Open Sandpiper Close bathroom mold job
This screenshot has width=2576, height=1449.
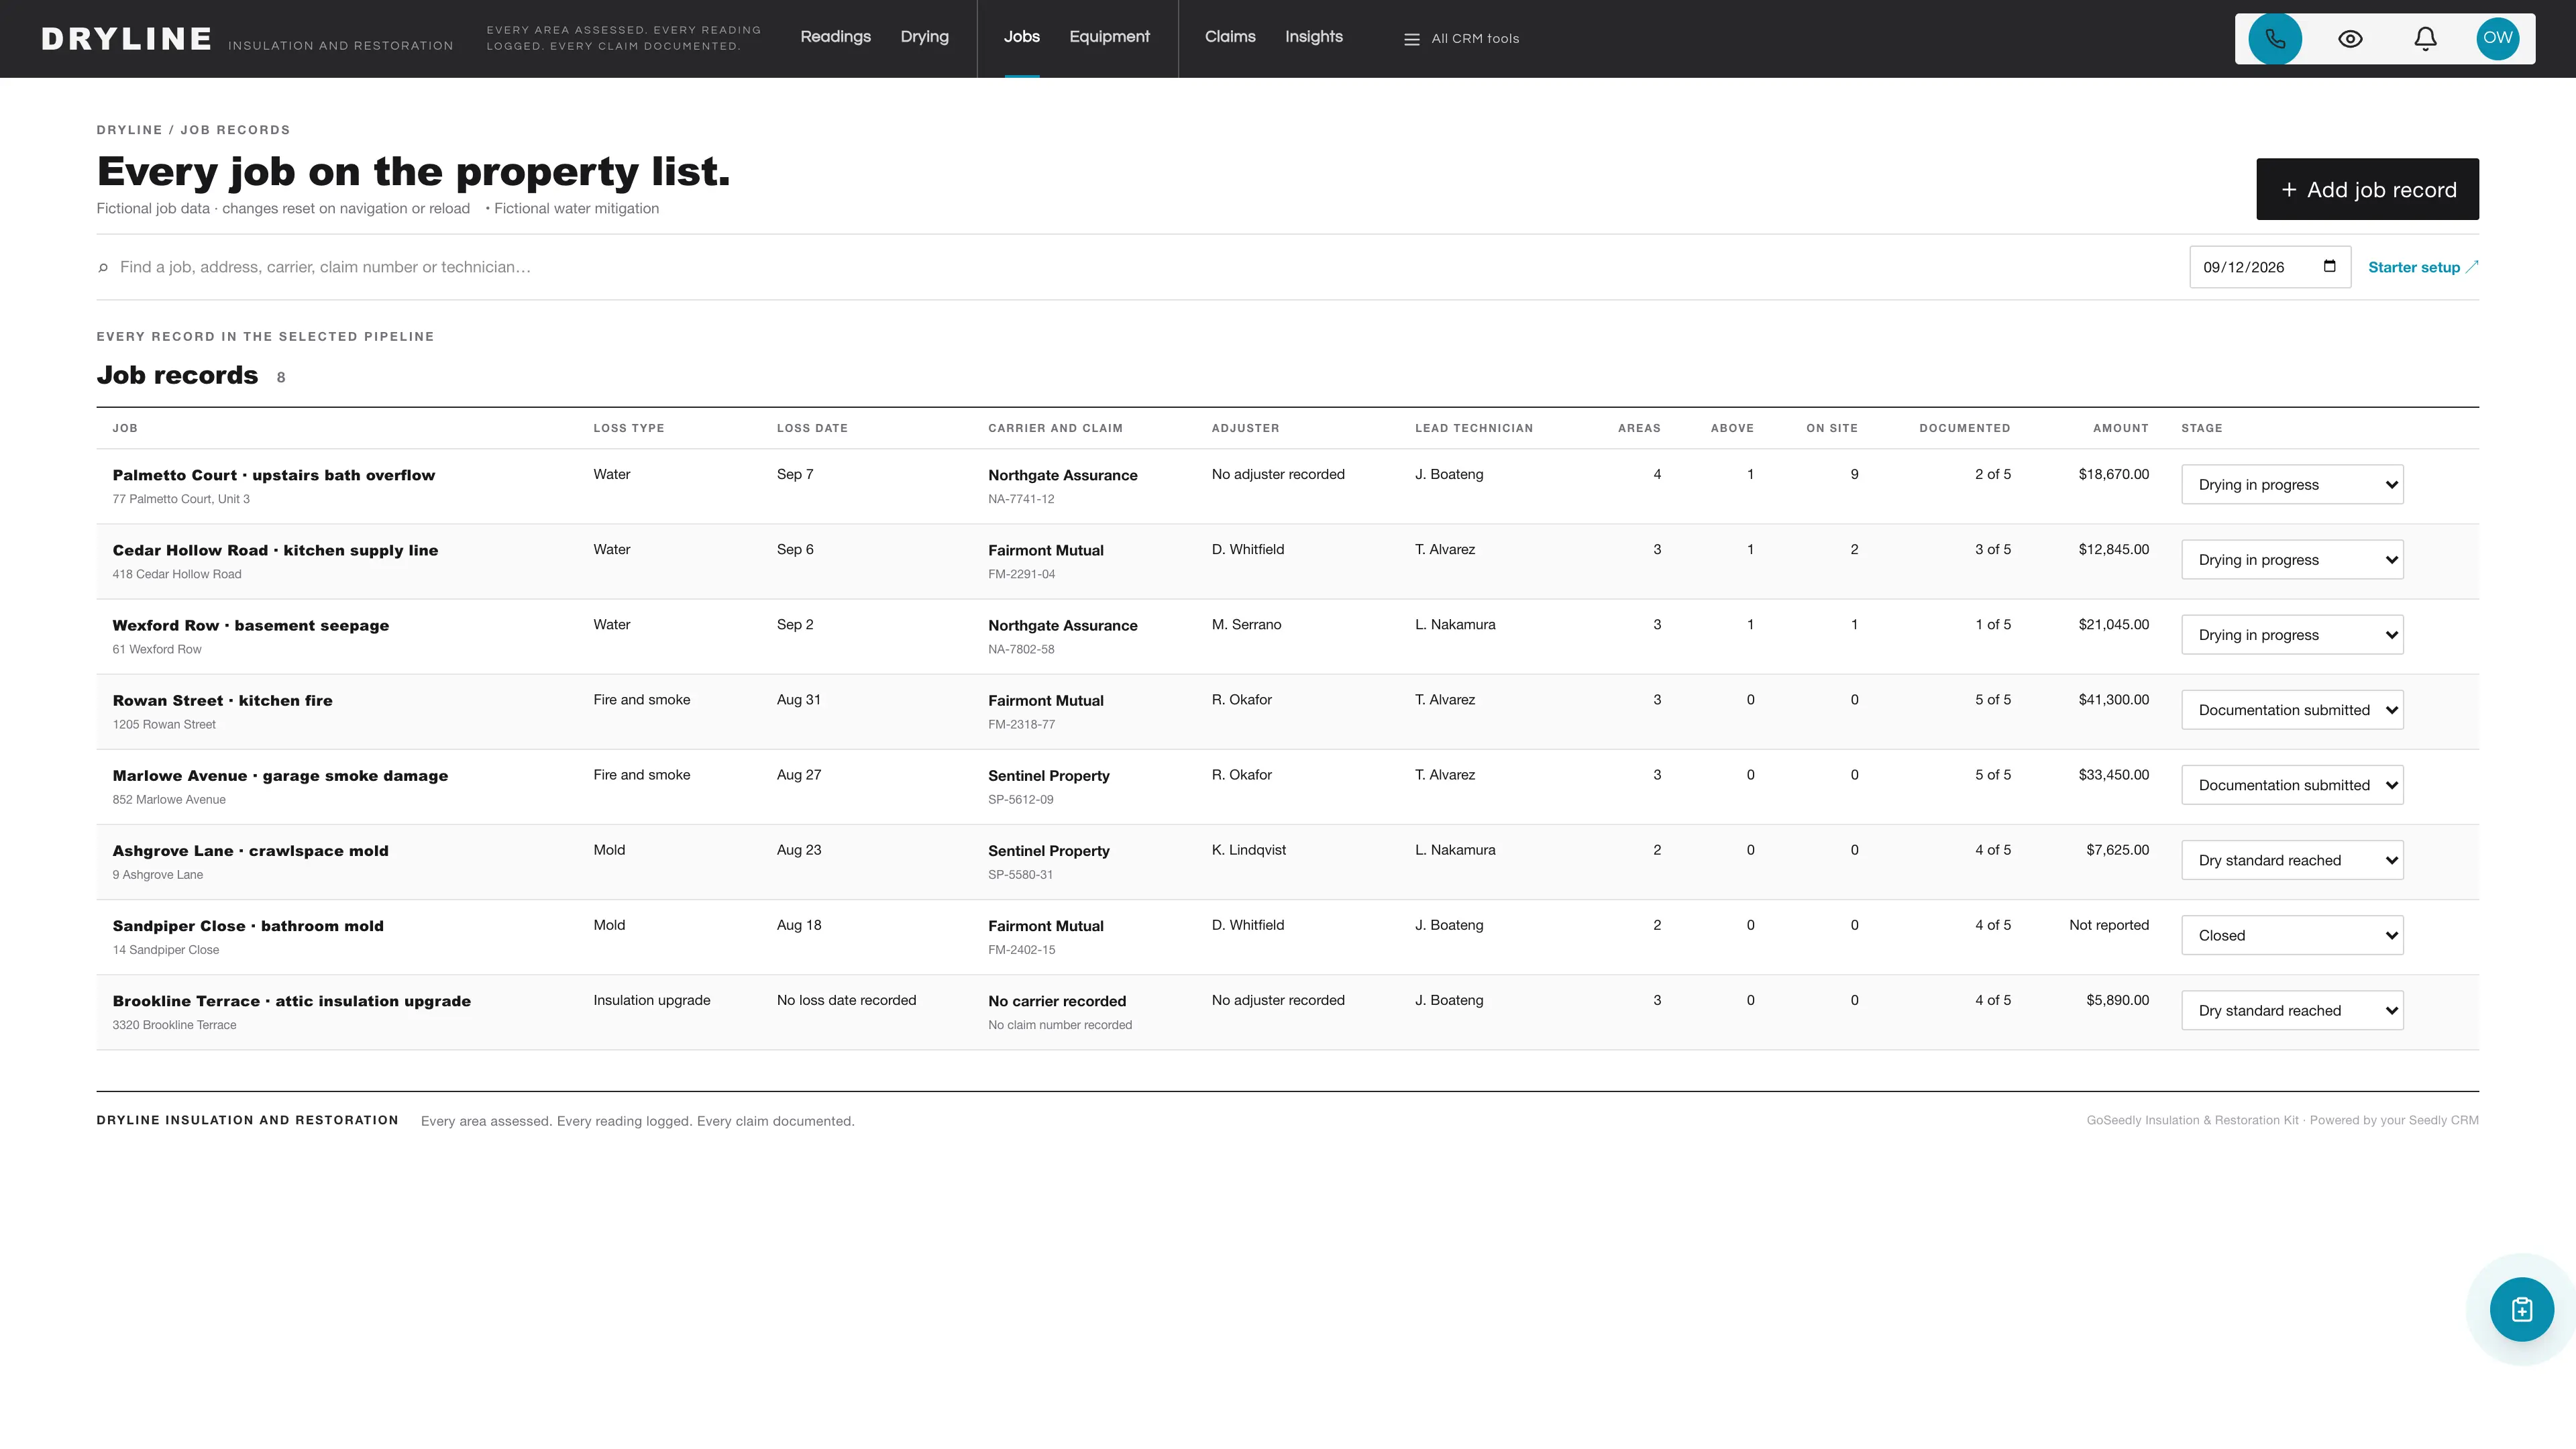click(x=248, y=925)
